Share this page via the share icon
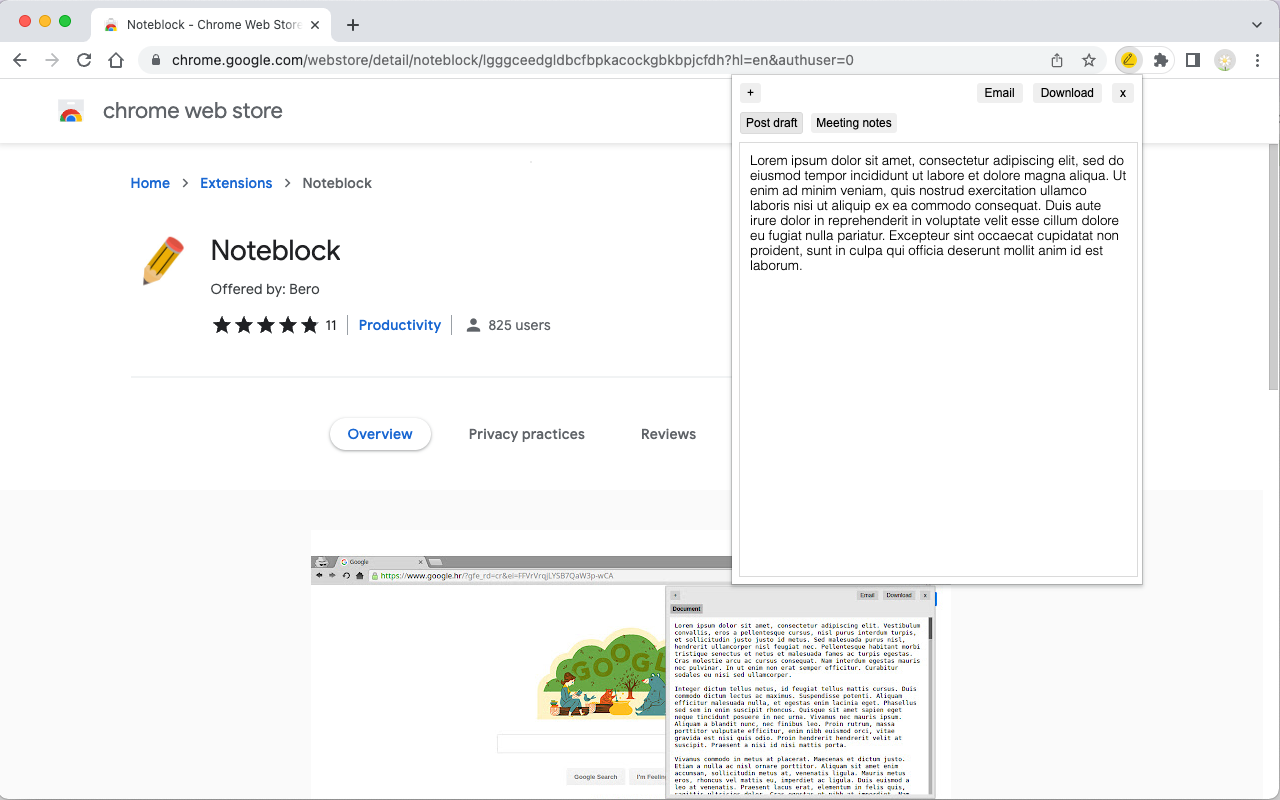Image resolution: width=1280 pixels, height=800 pixels. pos(1057,60)
